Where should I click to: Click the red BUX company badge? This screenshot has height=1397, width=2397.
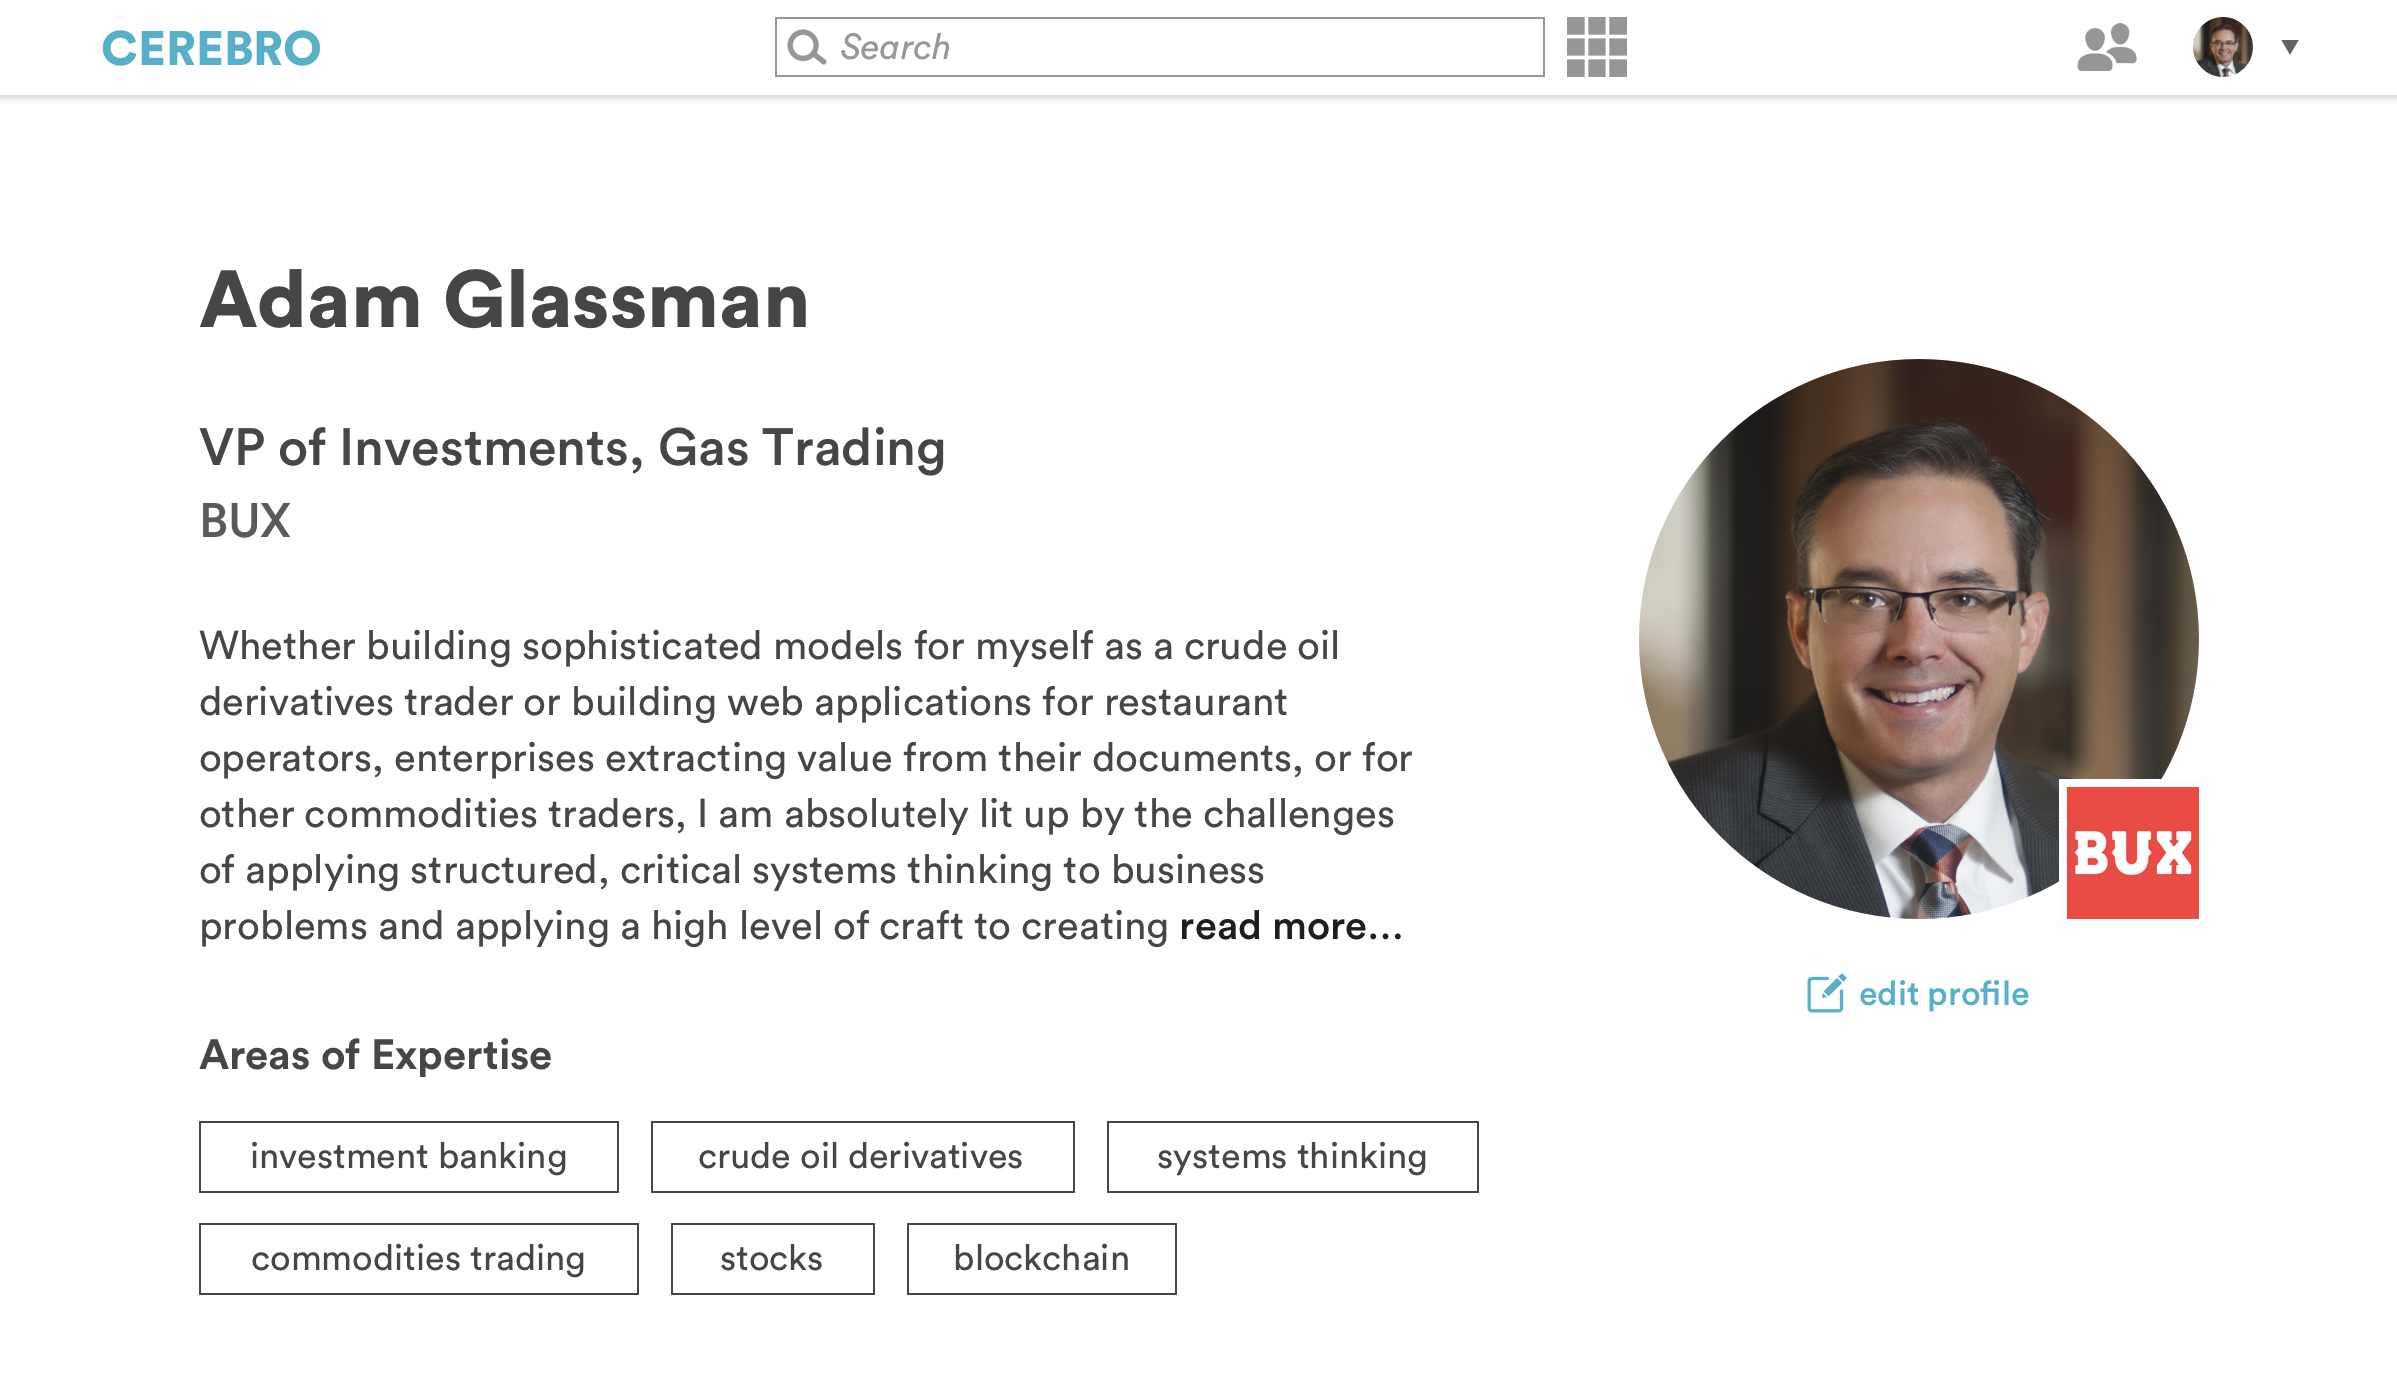tap(2132, 852)
